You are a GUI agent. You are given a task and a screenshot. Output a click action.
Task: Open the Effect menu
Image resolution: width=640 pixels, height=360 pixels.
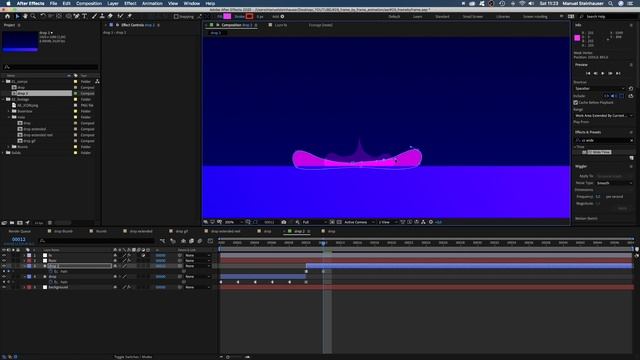point(130,3)
